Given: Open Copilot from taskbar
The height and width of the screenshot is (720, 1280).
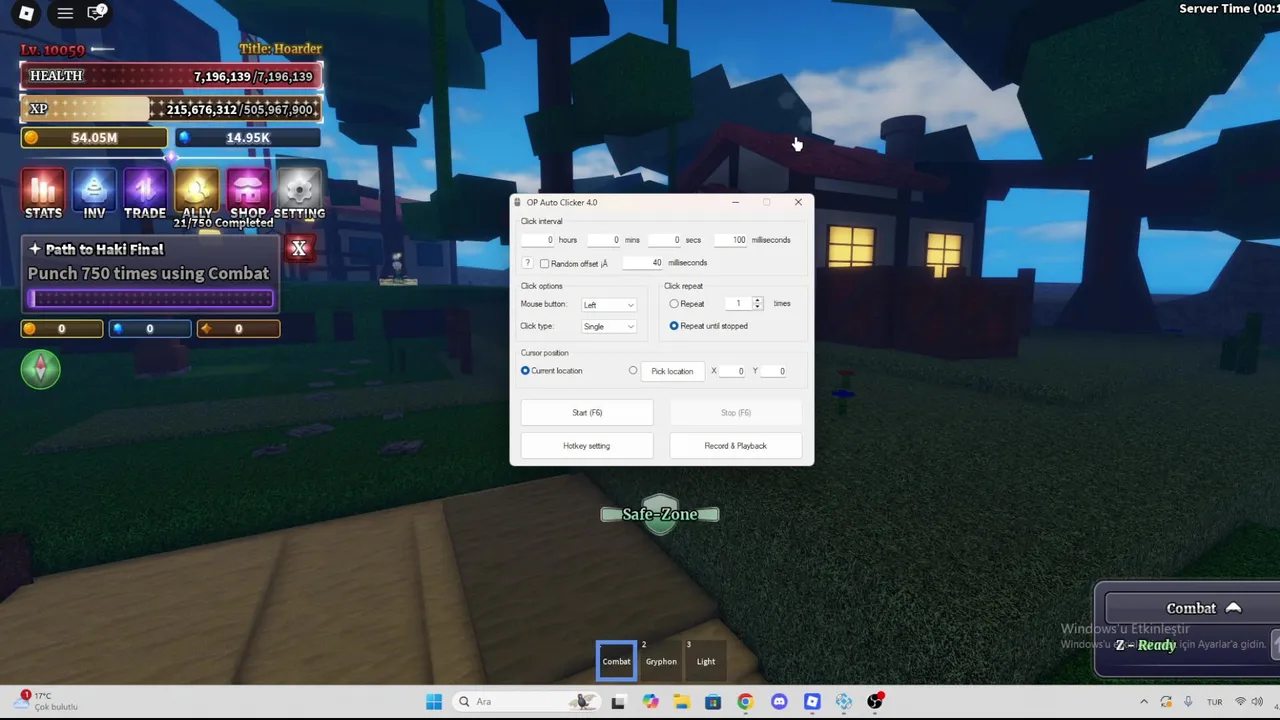Looking at the screenshot, I should (x=651, y=702).
